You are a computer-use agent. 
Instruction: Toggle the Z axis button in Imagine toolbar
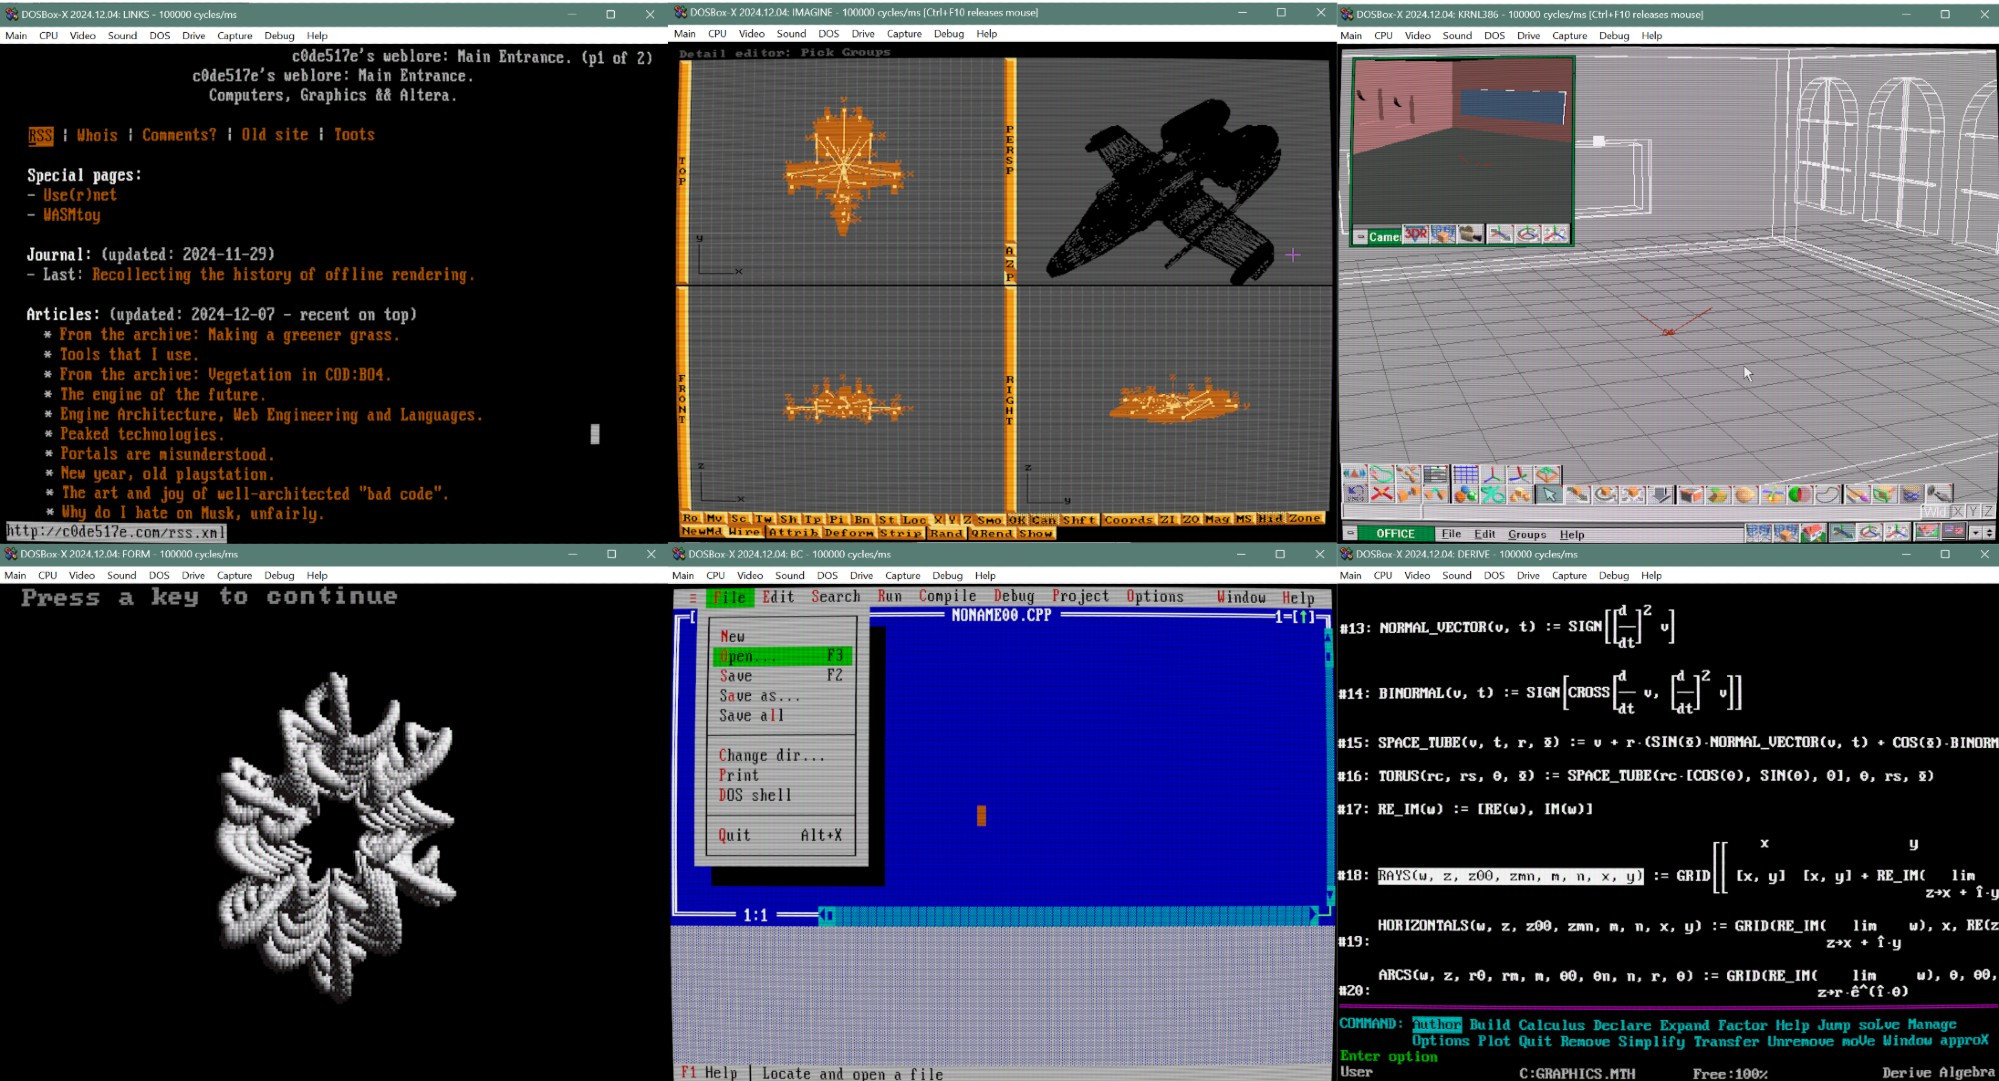click(967, 519)
